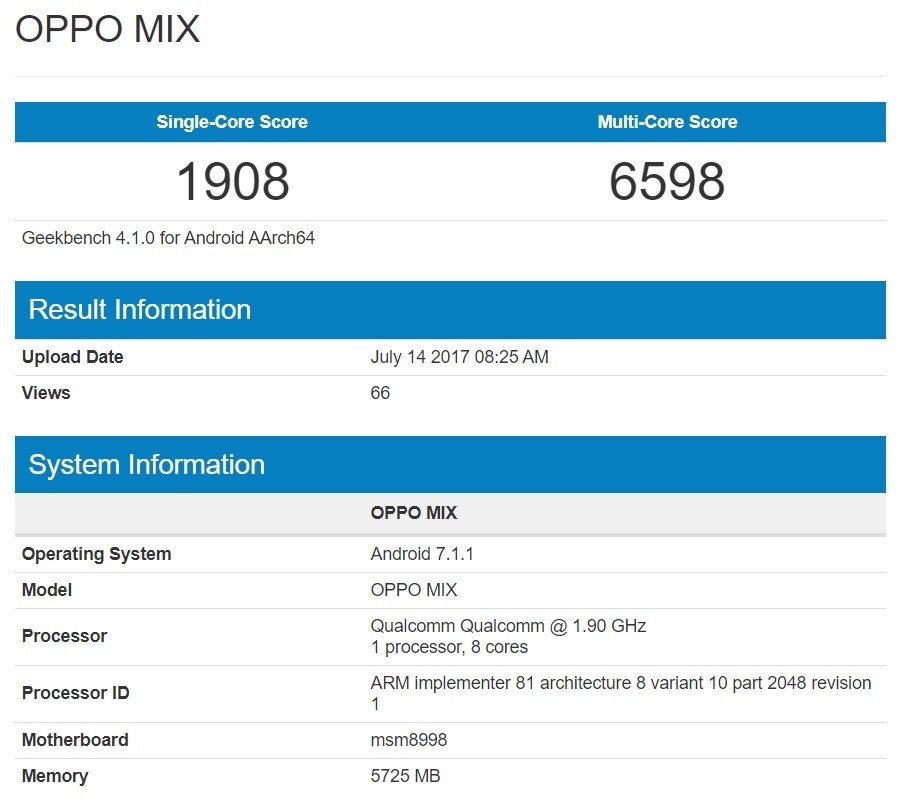Click the Processor row label
Viewport: 901px width, 799px height.
click(x=64, y=636)
